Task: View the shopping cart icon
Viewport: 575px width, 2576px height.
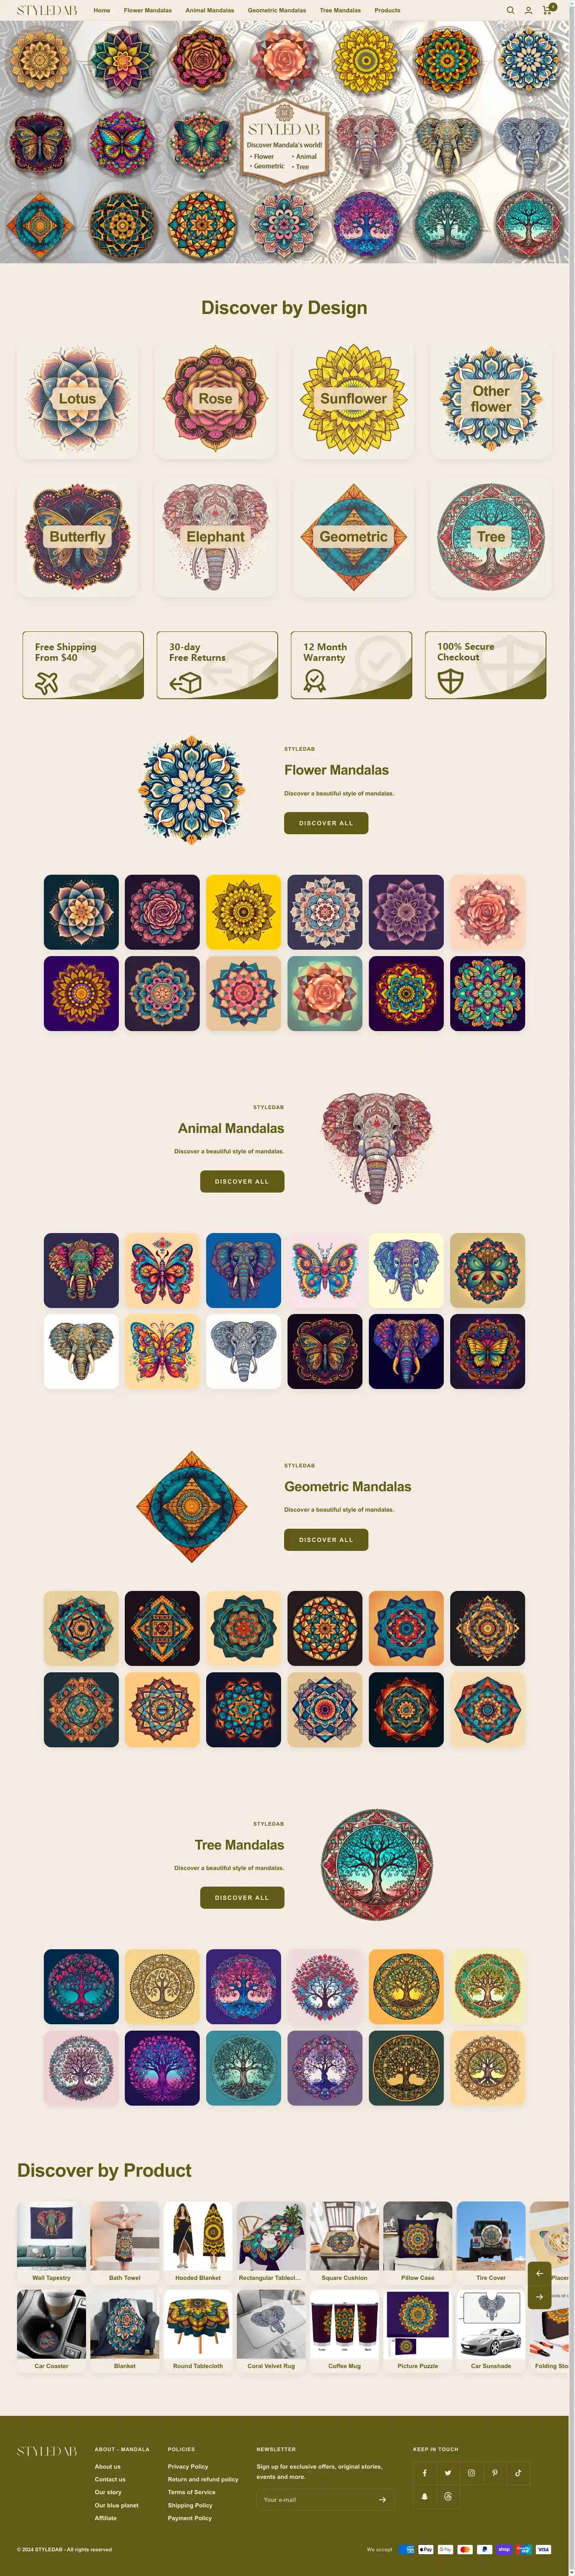Action: (x=547, y=10)
